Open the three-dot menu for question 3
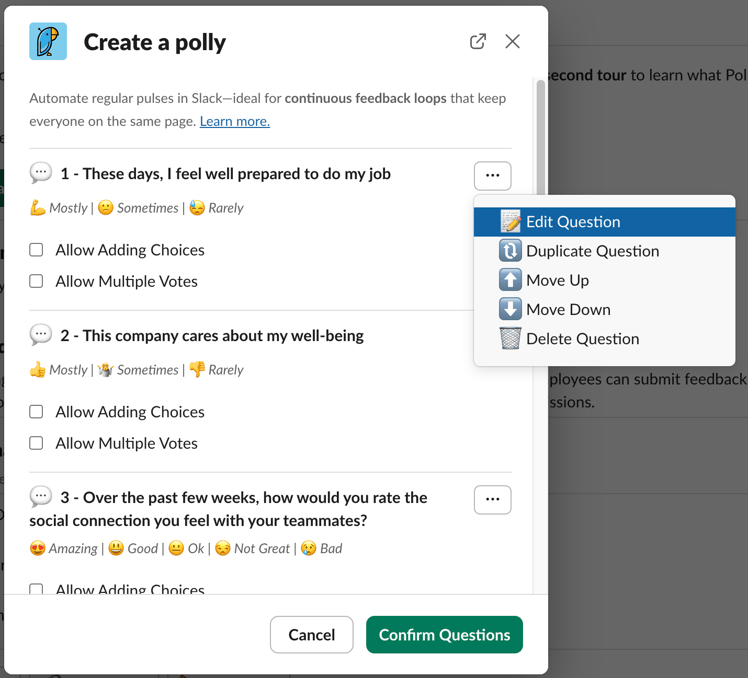This screenshot has height=678, width=748. 492,499
